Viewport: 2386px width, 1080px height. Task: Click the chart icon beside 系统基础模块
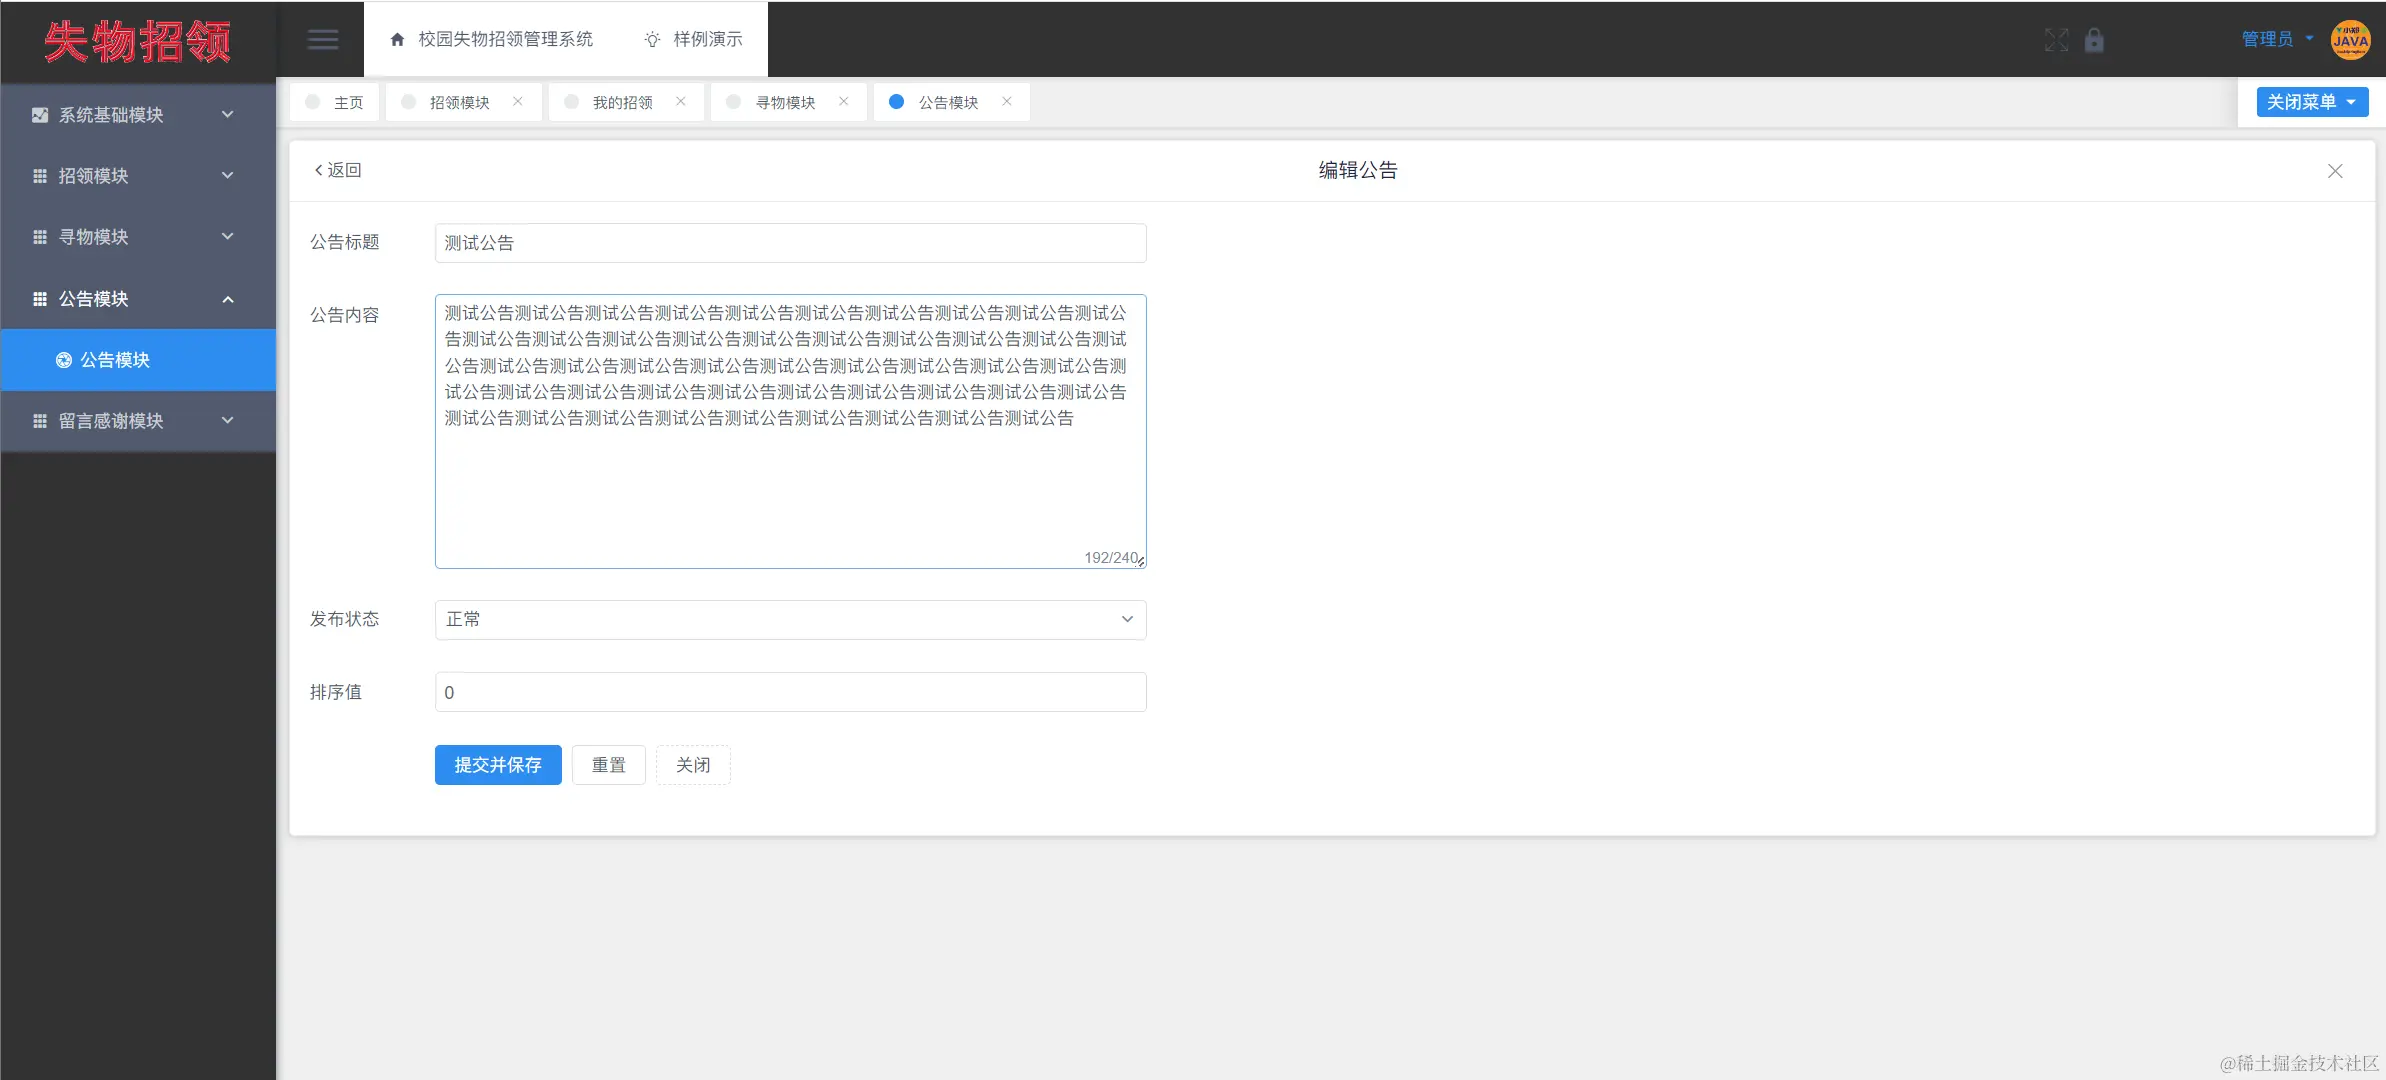tap(39, 114)
